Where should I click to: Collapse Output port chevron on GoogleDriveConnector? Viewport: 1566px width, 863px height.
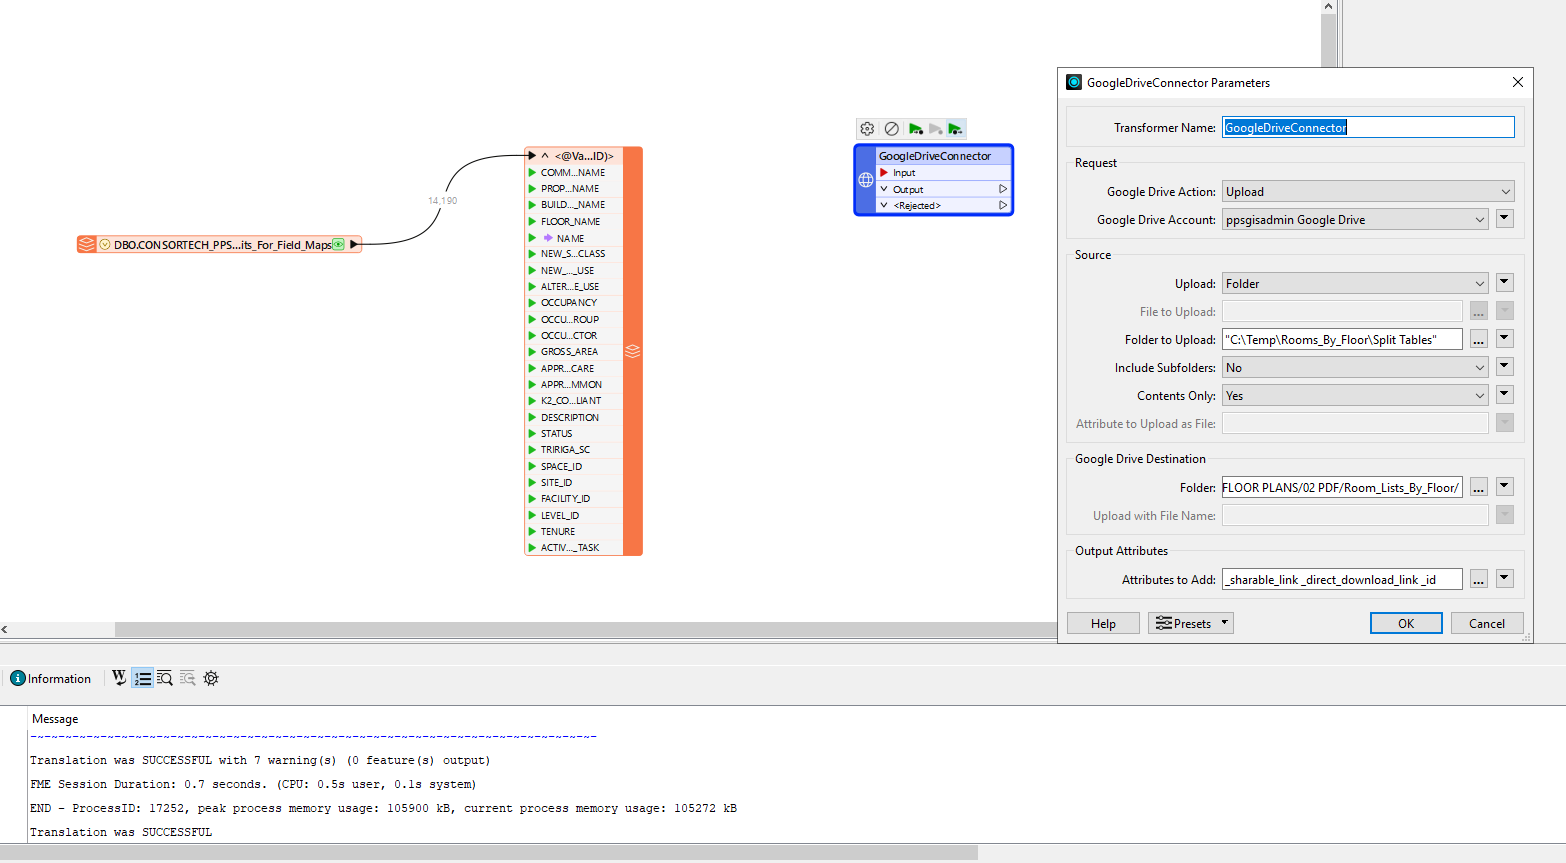pyautogui.click(x=884, y=189)
